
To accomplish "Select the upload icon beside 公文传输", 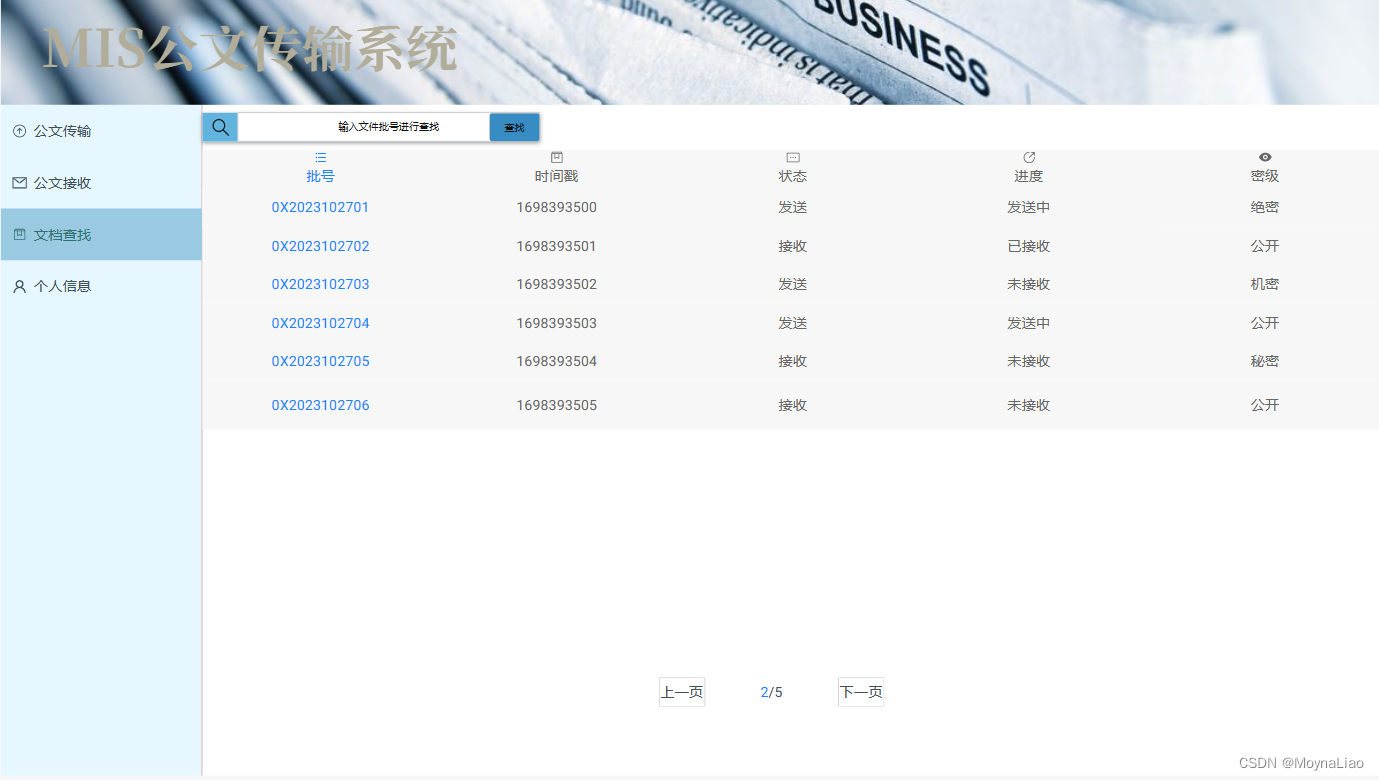I will click(x=18, y=130).
